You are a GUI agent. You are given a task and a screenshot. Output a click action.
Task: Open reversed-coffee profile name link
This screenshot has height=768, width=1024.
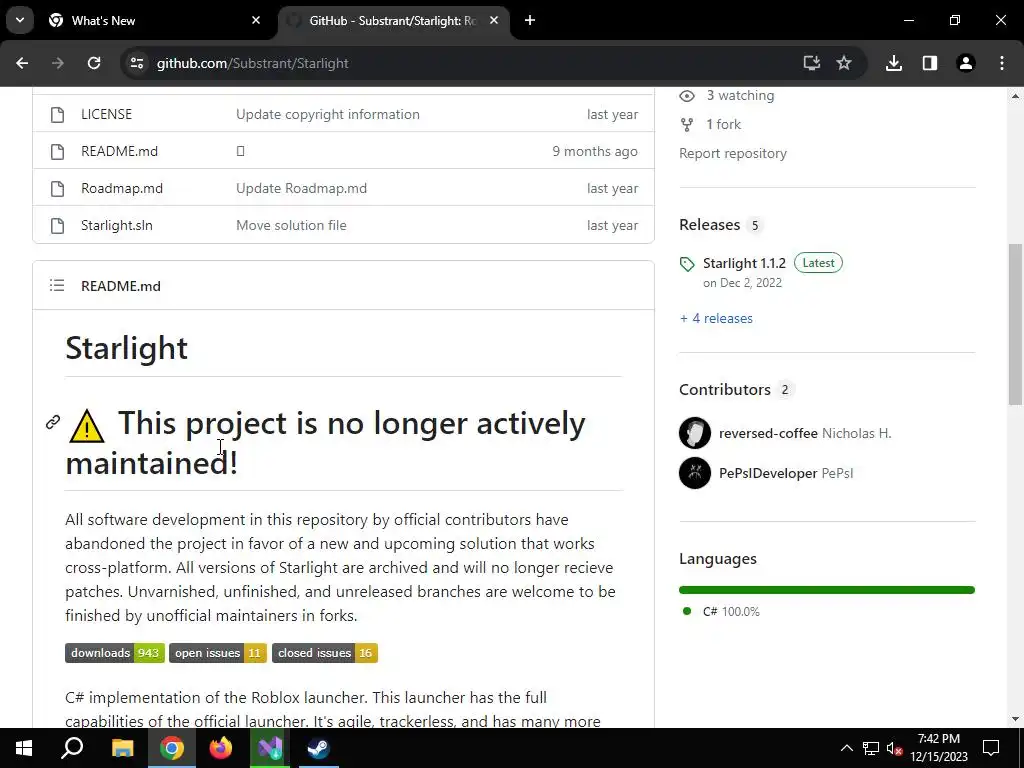click(768, 434)
